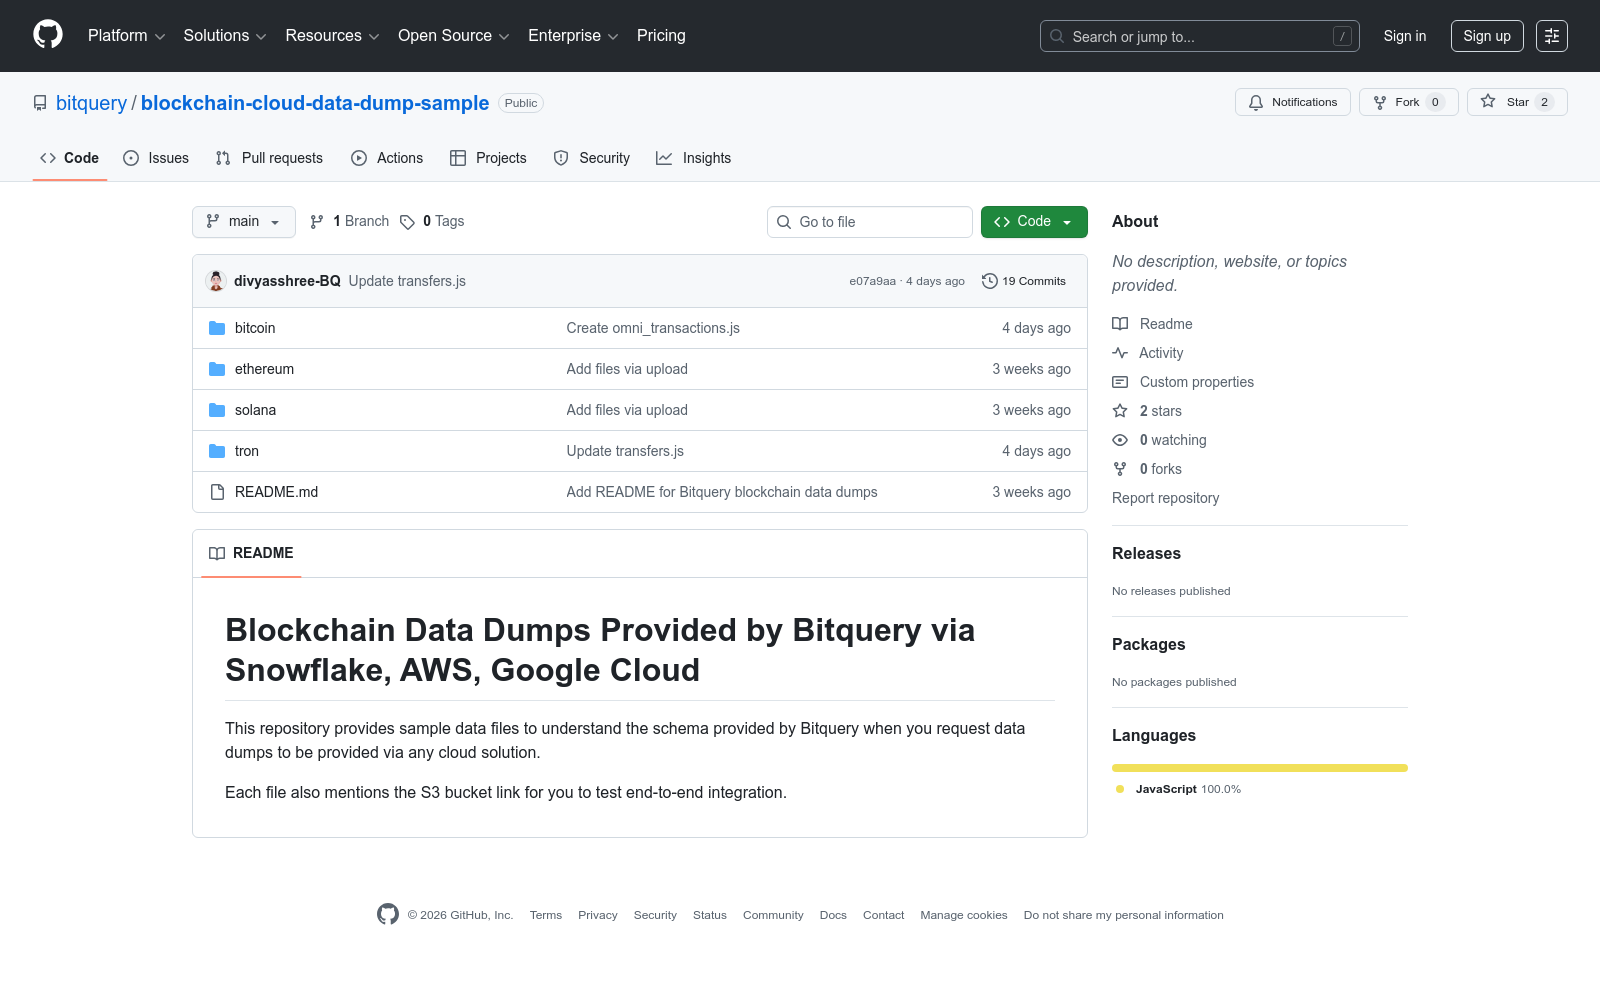Viewport: 1600px width, 1000px height.
Task: Switch to the Projects tab
Action: point(488,158)
